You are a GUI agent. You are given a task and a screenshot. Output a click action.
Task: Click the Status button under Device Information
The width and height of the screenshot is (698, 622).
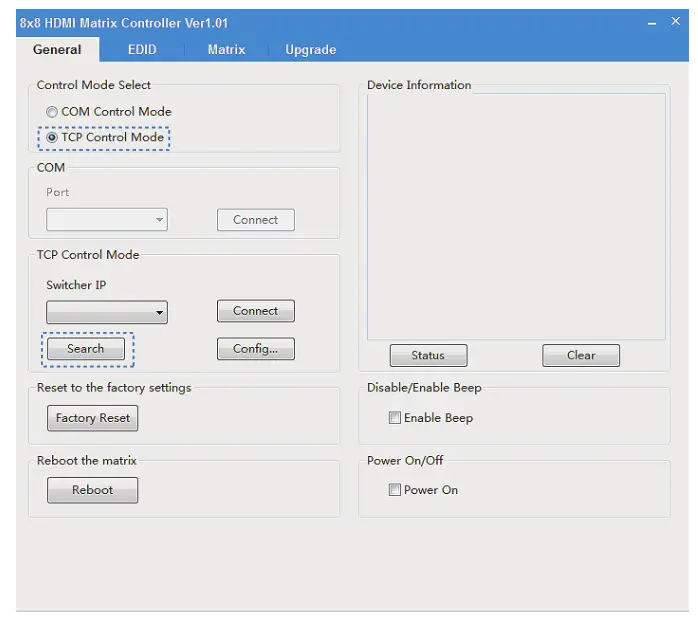click(x=428, y=355)
